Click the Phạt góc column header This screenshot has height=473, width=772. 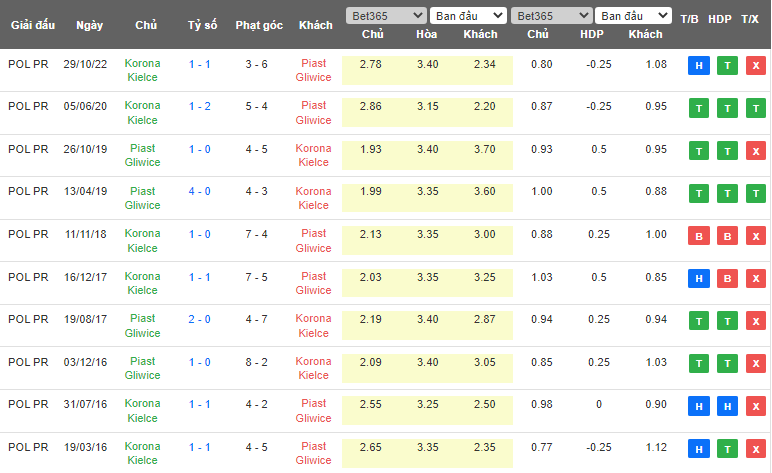click(x=257, y=25)
